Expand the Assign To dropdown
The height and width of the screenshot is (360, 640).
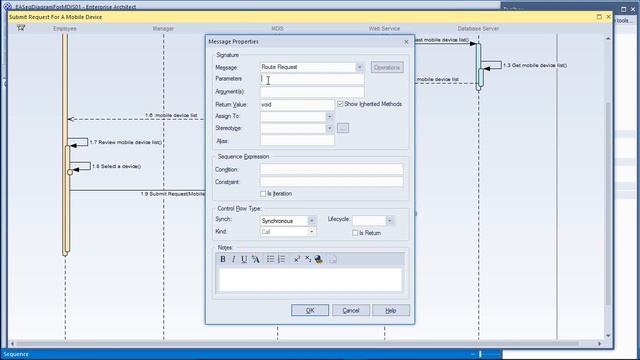(x=329, y=117)
